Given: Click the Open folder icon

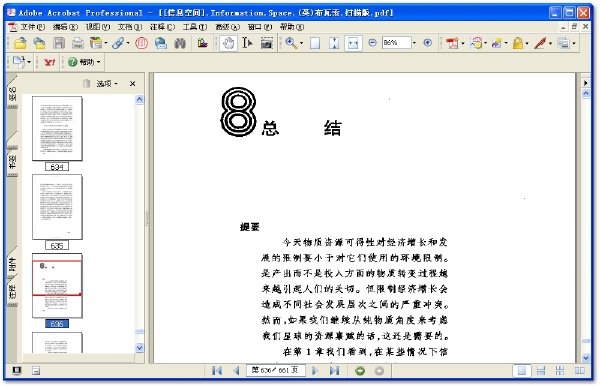Looking at the screenshot, I should pyautogui.click(x=20, y=43).
